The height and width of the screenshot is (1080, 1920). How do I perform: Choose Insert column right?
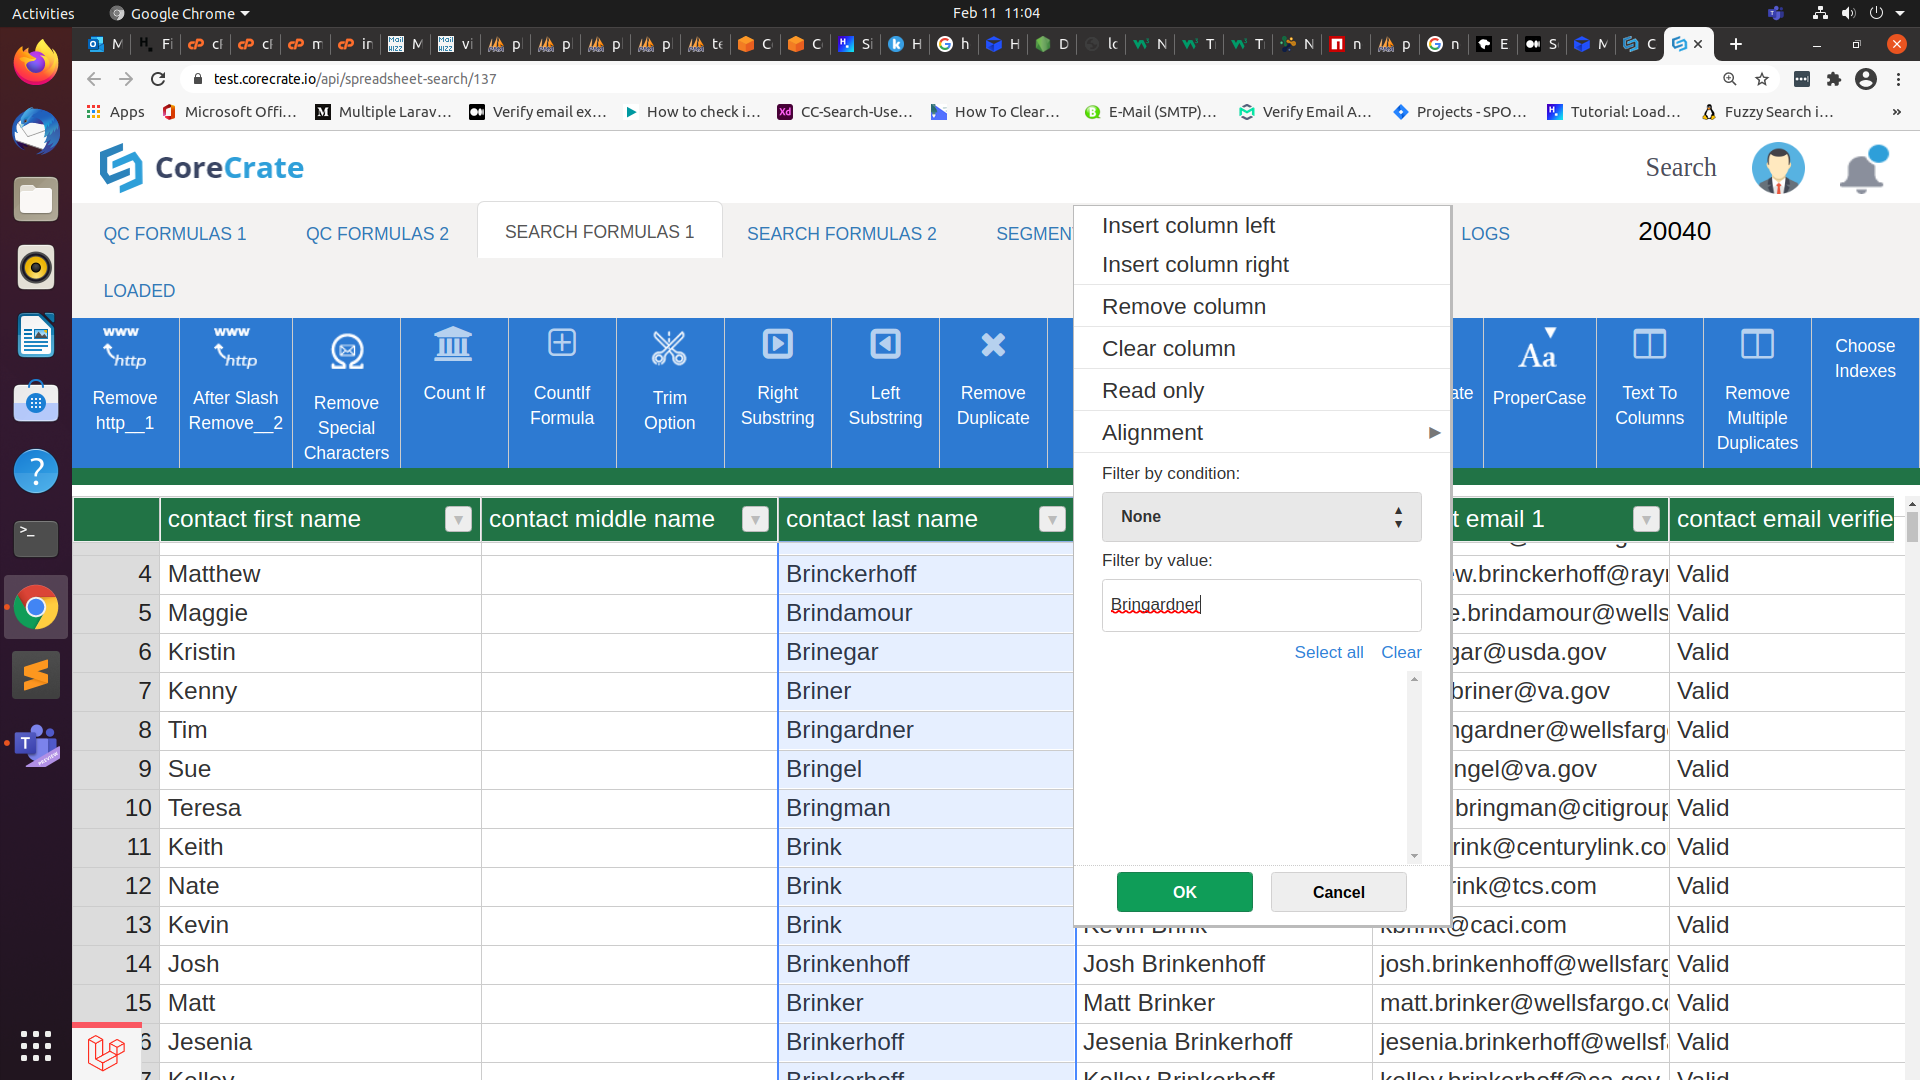pos(1261,264)
